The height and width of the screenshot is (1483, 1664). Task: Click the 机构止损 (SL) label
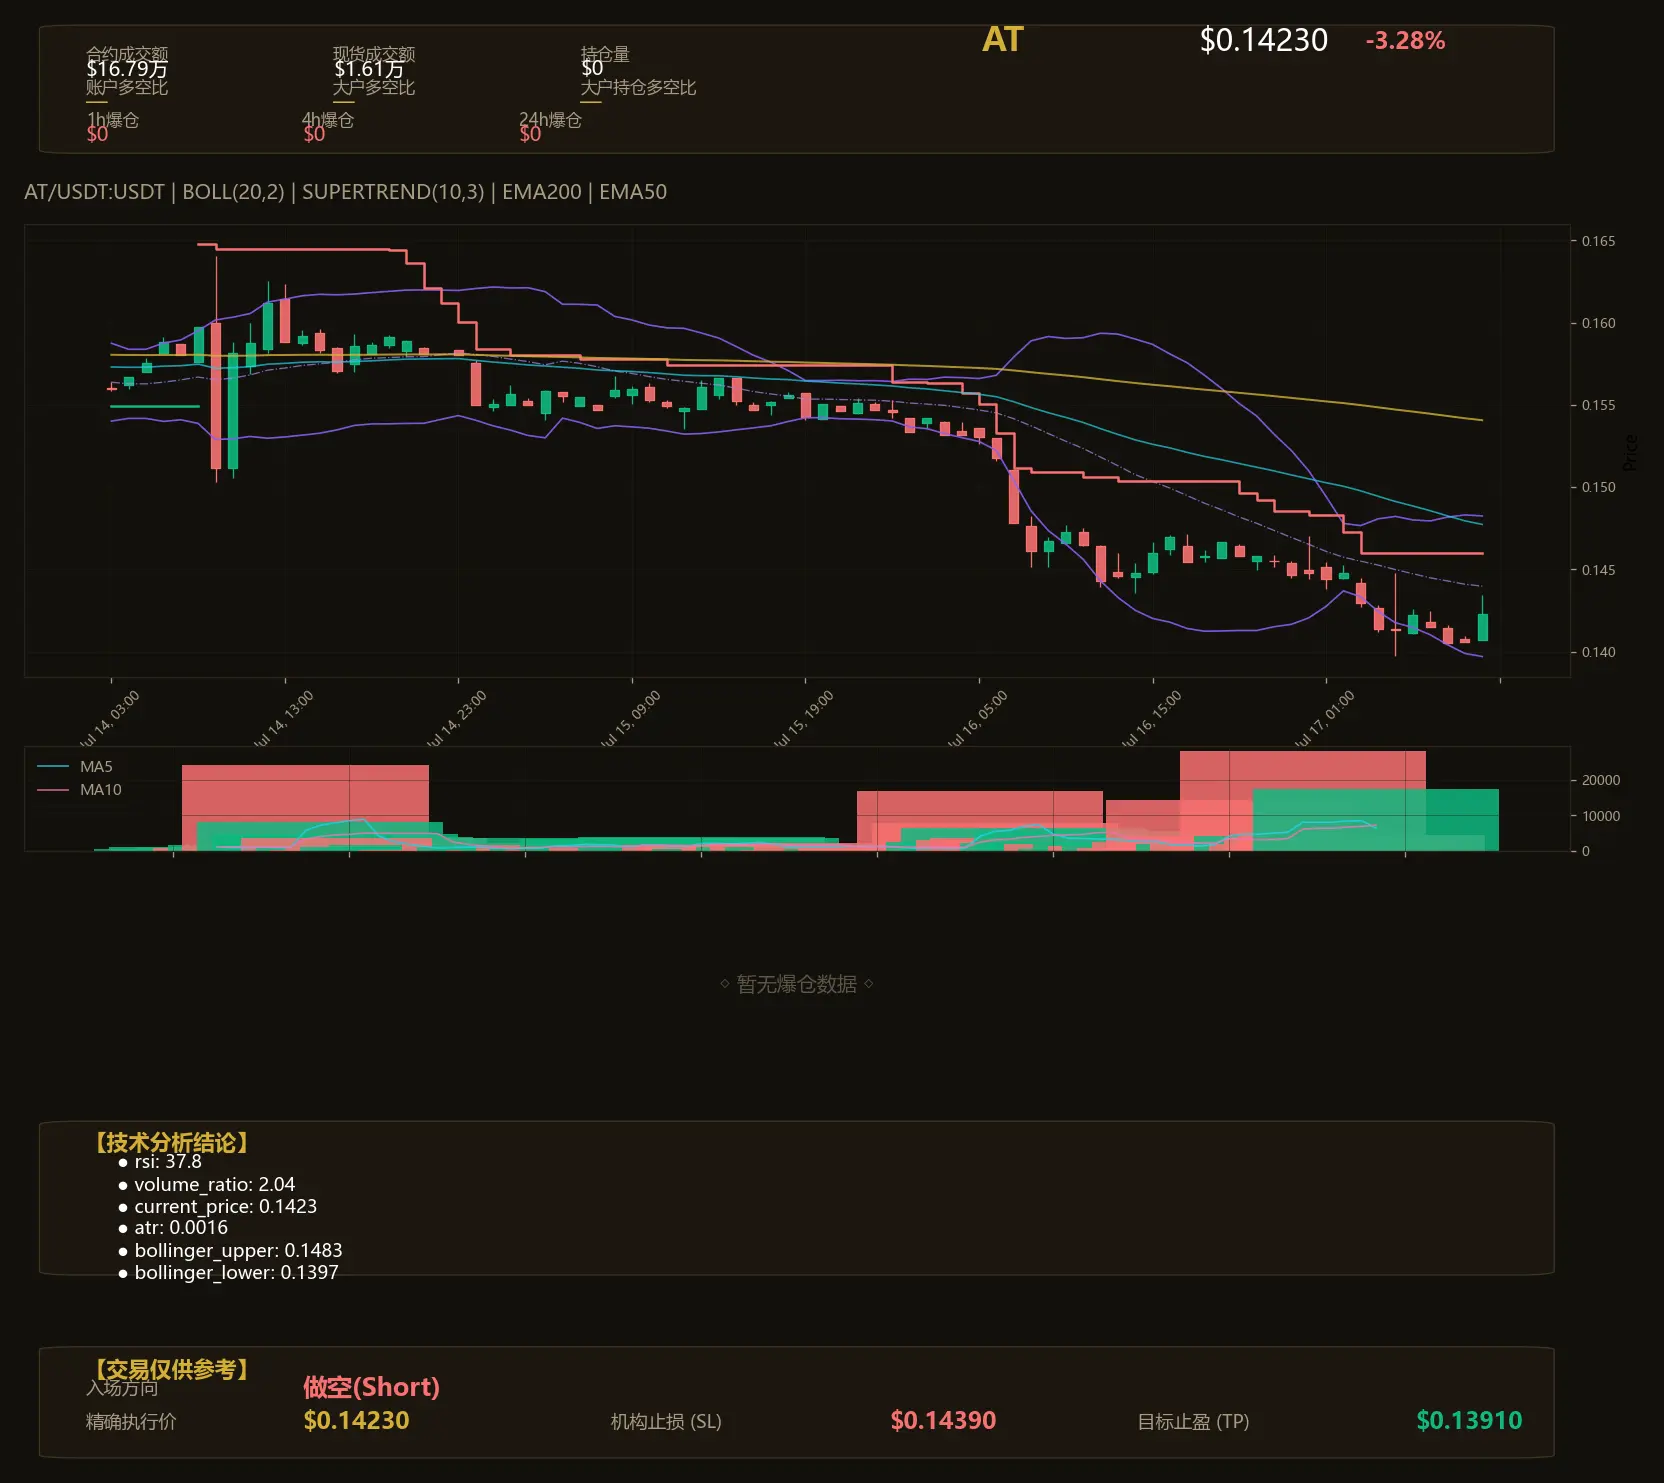click(x=666, y=1422)
